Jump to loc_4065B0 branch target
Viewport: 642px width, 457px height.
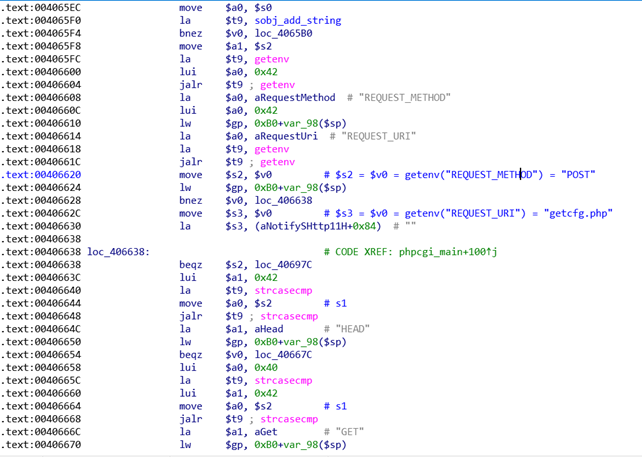pos(283,33)
